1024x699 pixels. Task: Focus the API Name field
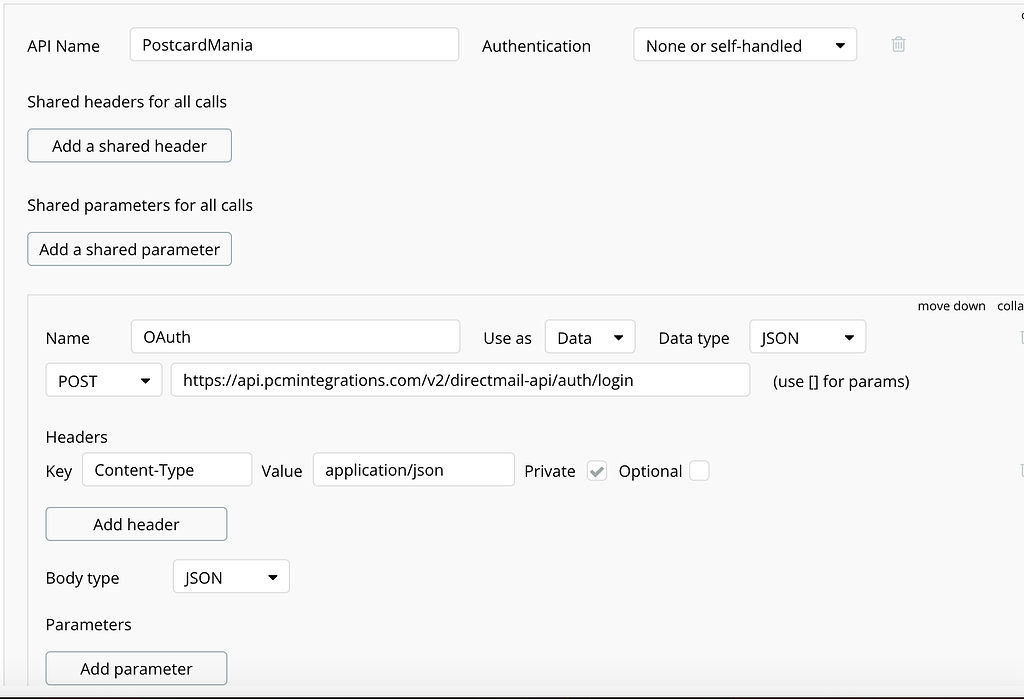coord(294,45)
